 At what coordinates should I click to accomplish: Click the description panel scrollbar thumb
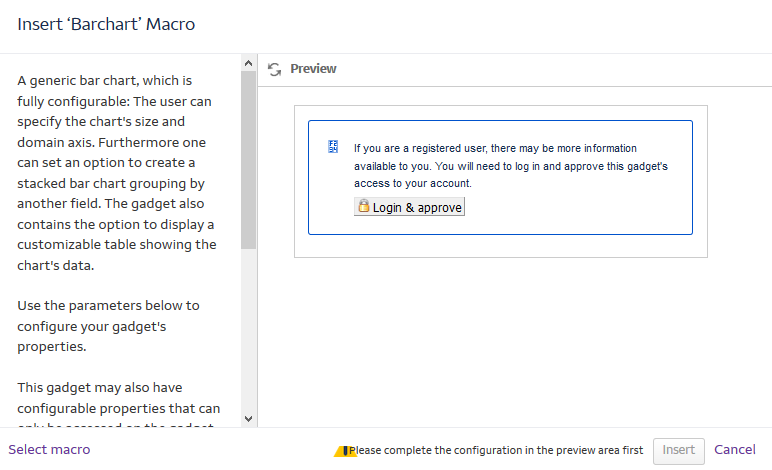pos(249,160)
